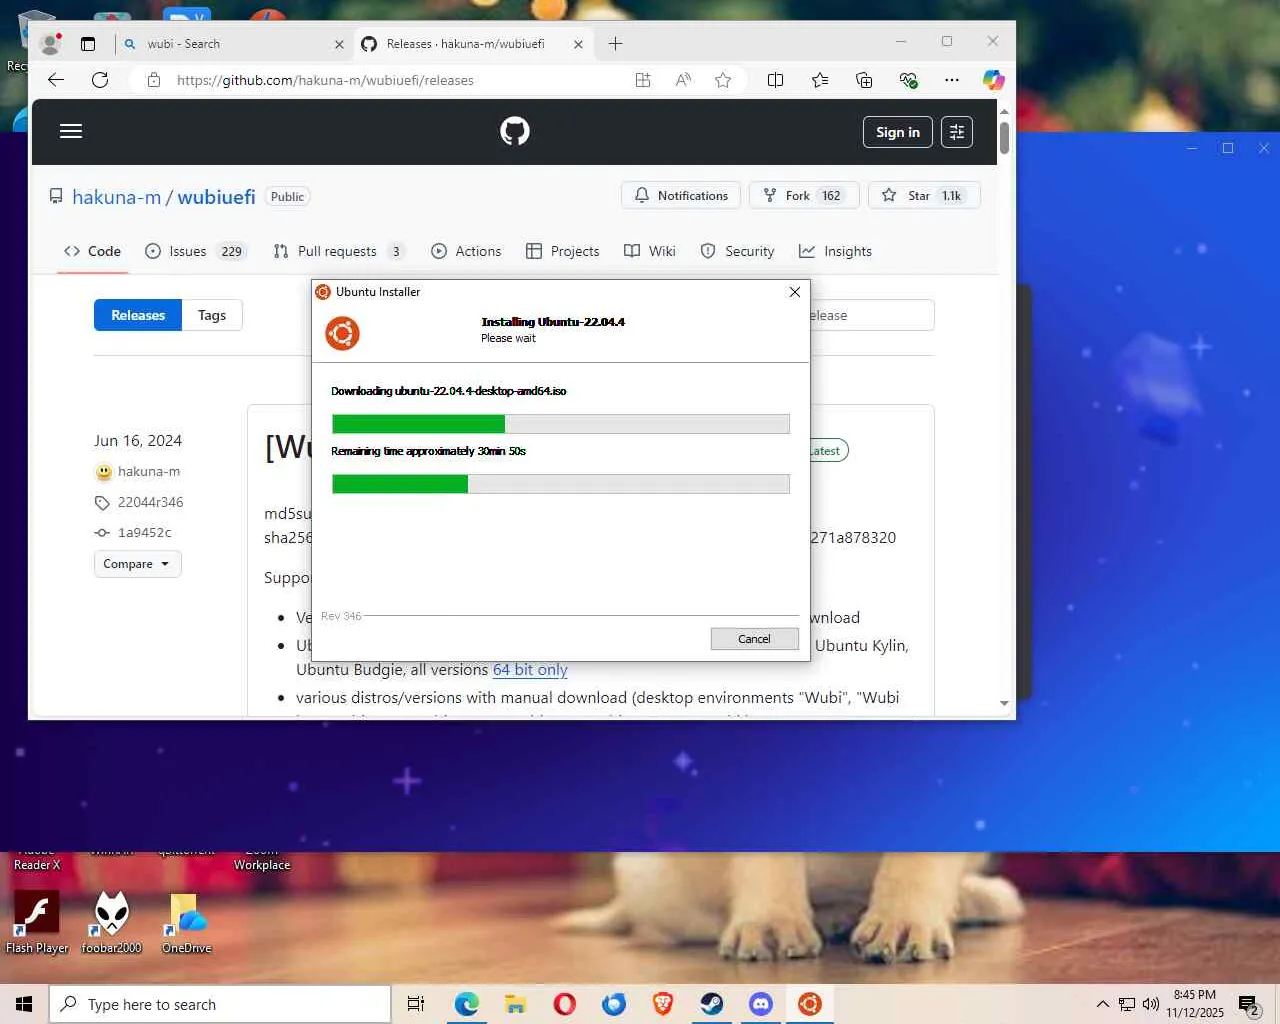
Task: Fork the wubiuefi repository
Action: click(x=804, y=196)
